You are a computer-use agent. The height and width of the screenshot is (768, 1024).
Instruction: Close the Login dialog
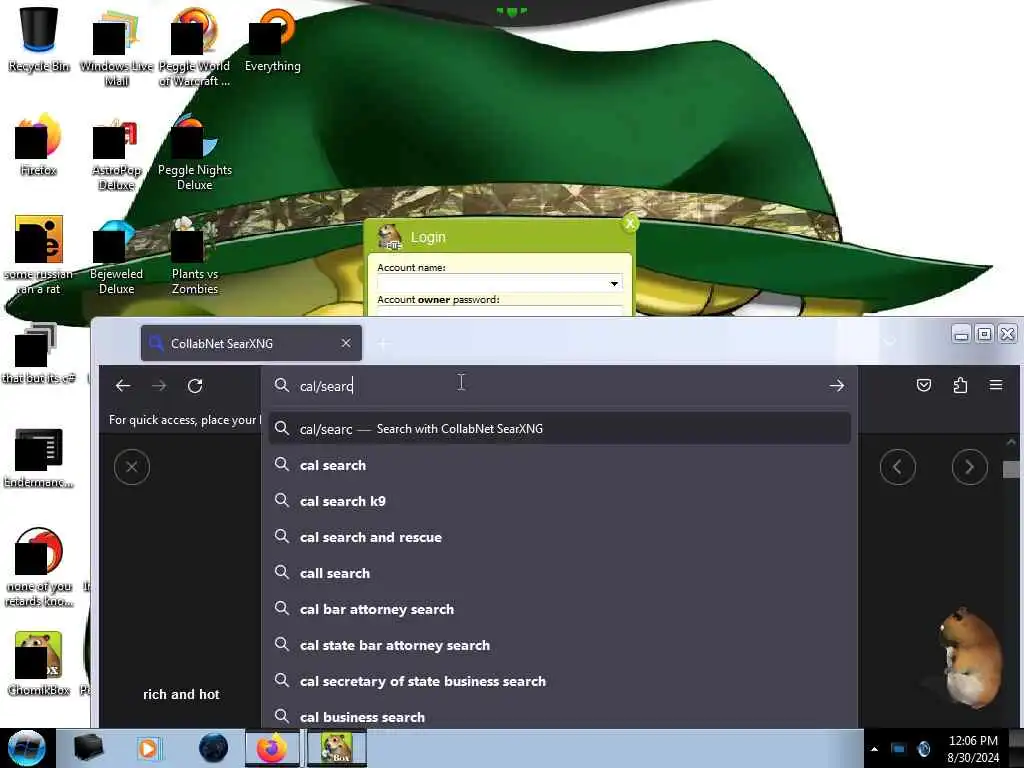click(630, 223)
